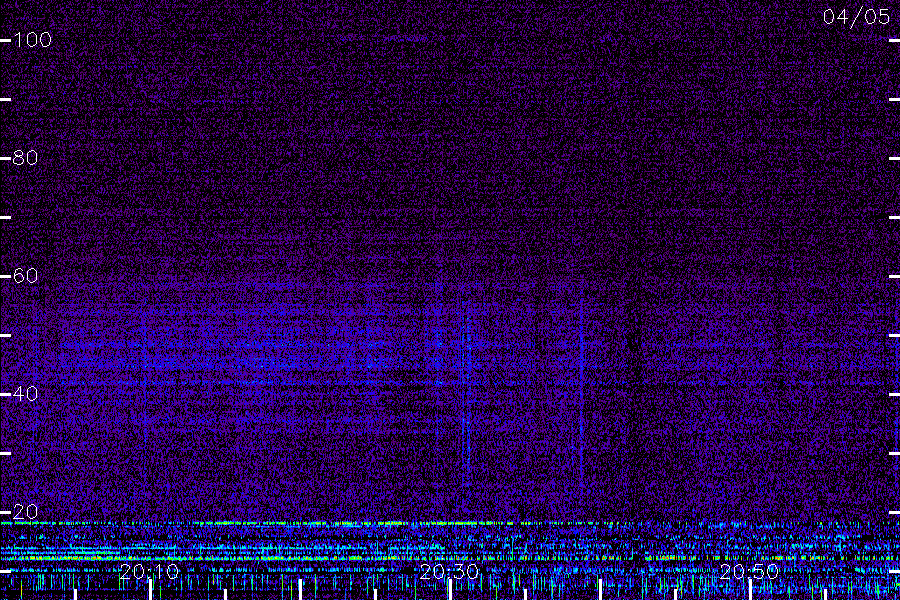The image size is (900, 600).
Task: Click the 04/05 date label
Action: coord(856,17)
